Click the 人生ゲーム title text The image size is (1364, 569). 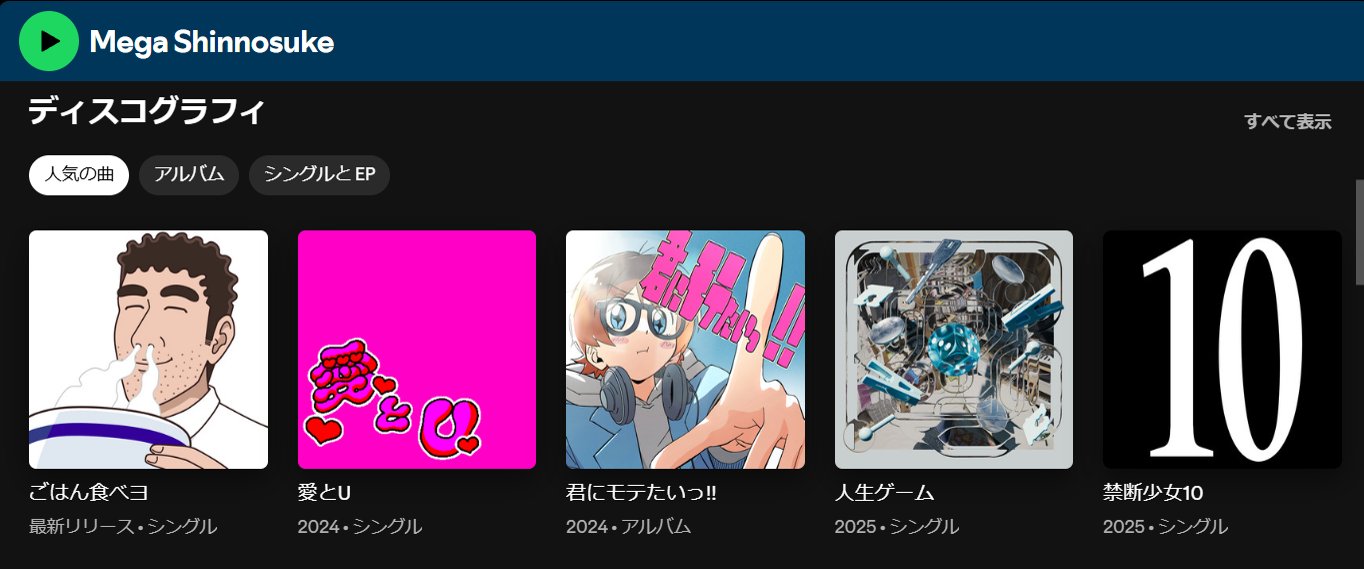[885, 493]
